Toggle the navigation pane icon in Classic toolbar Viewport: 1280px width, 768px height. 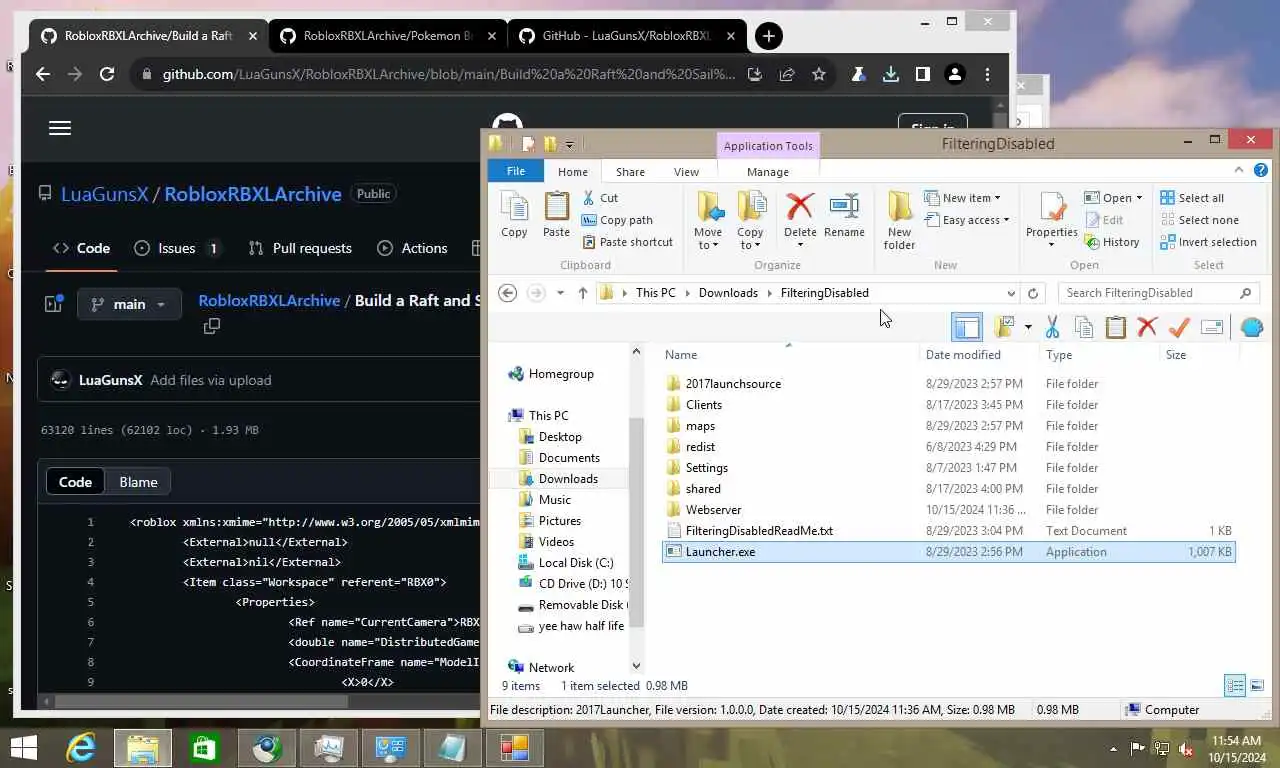tap(966, 327)
